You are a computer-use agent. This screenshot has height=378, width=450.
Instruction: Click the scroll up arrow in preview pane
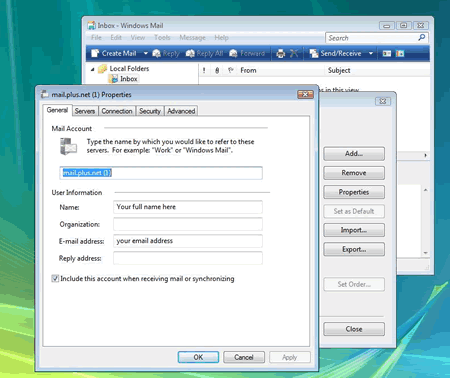[x=426, y=190]
